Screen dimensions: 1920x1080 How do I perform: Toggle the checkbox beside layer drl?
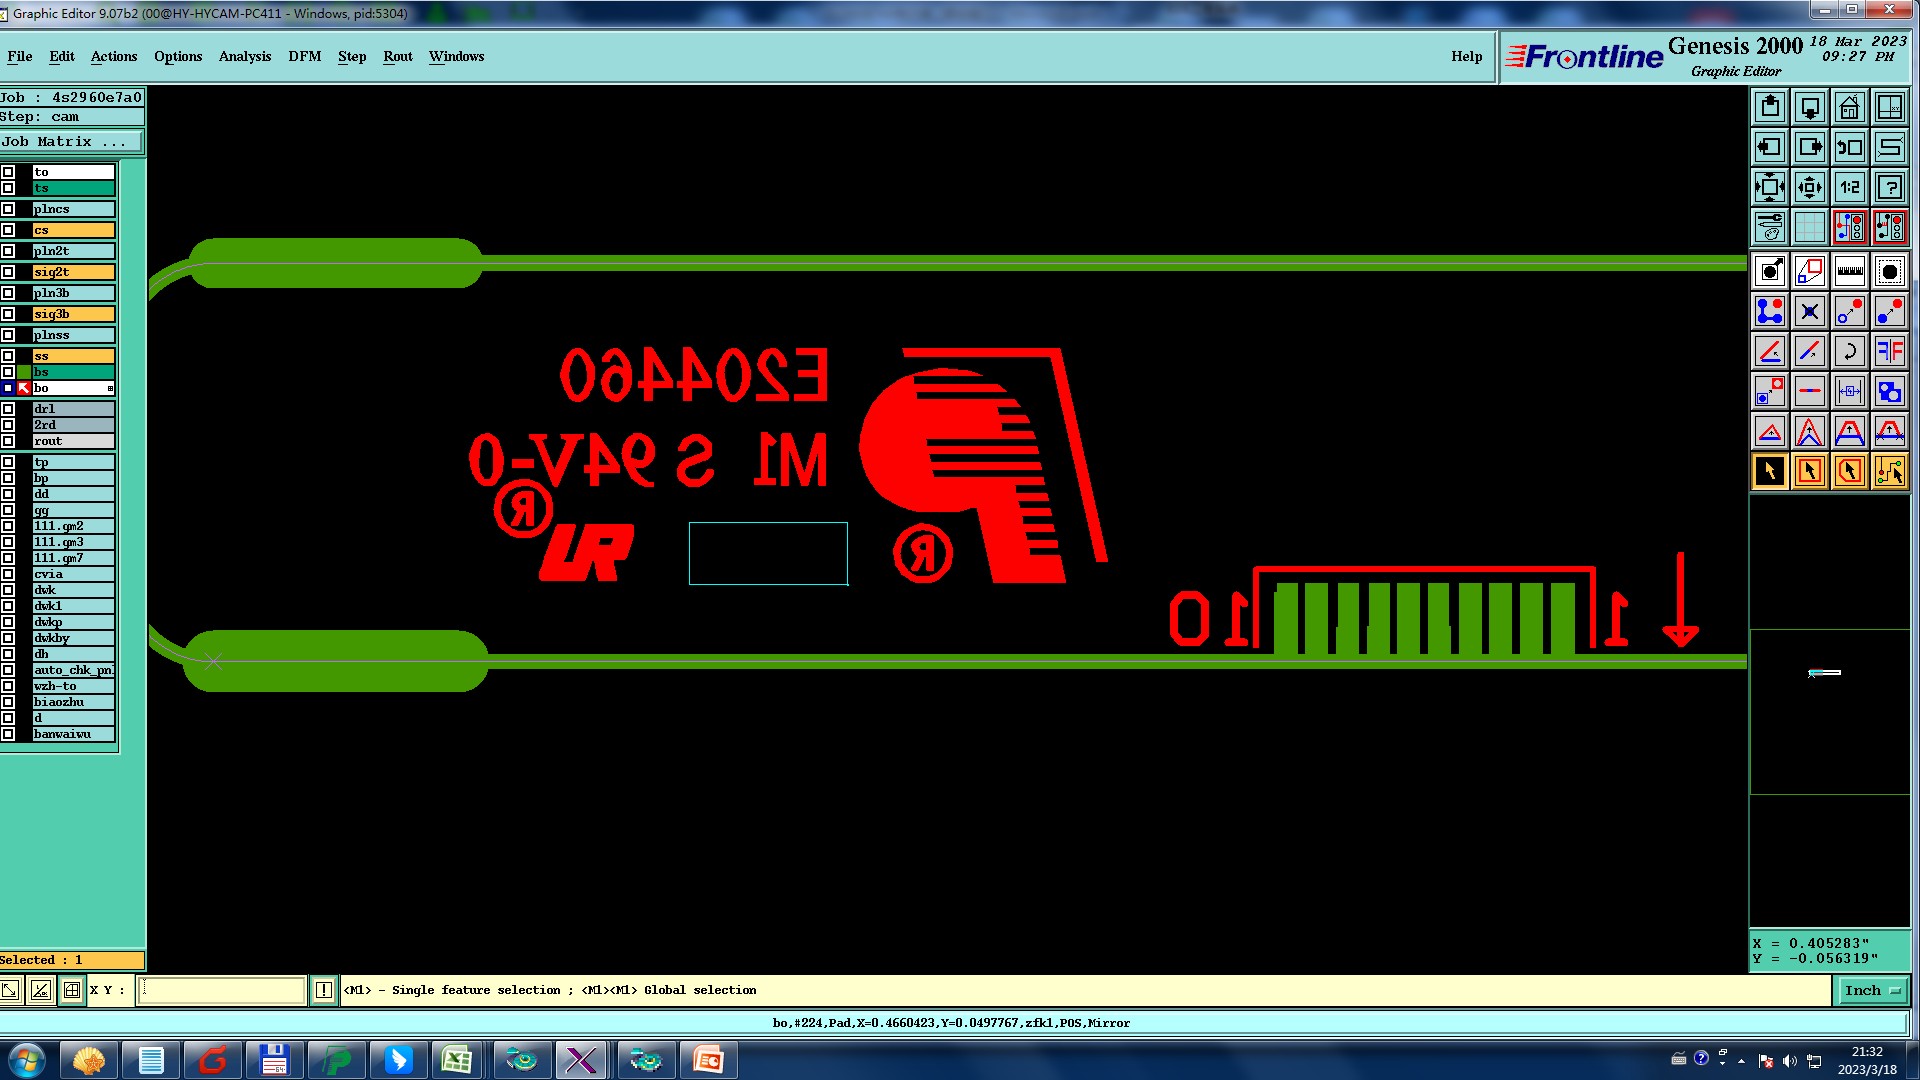tap(8, 409)
